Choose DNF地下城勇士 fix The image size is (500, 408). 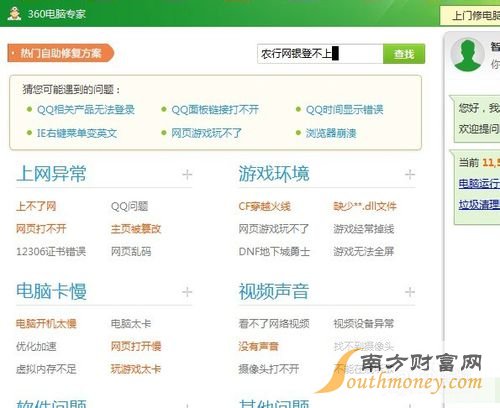[274, 251]
